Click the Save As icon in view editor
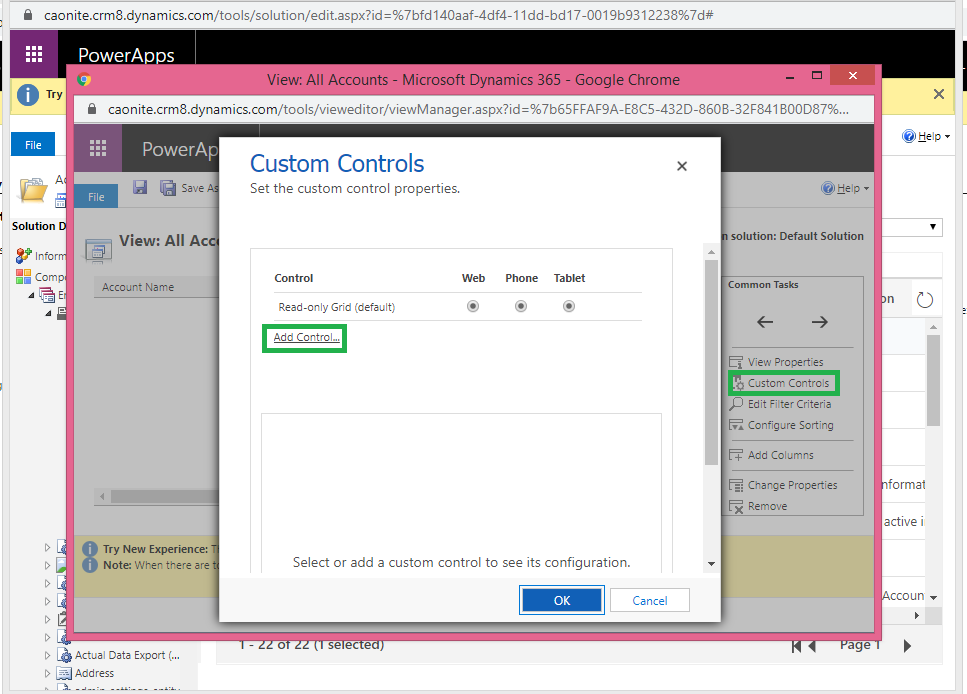This screenshot has height=694, width=967. (x=168, y=188)
